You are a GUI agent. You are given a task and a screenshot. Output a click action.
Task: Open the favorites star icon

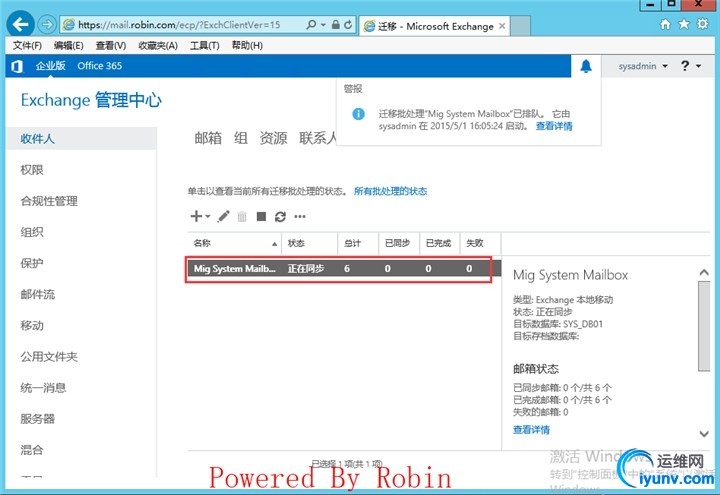click(684, 24)
